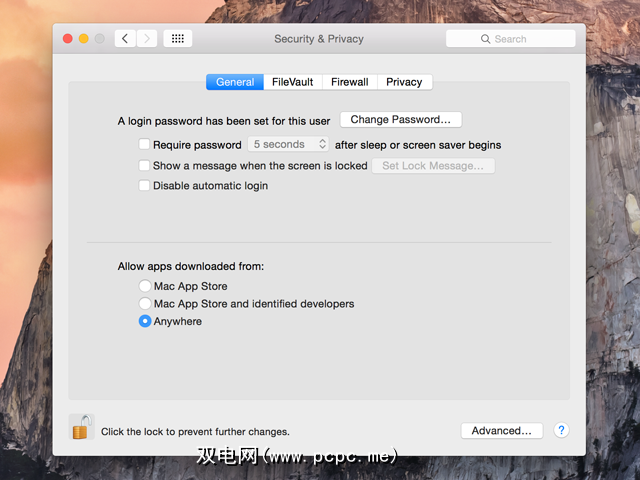Focus the Search input field
Image resolution: width=640 pixels, height=480 pixels.
click(x=511, y=39)
